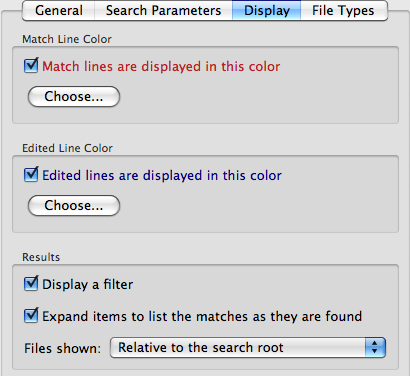This screenshot has width=410, height=376.
Task: Disable the Display a filter checkbox
Action: [x=31, y=283]
